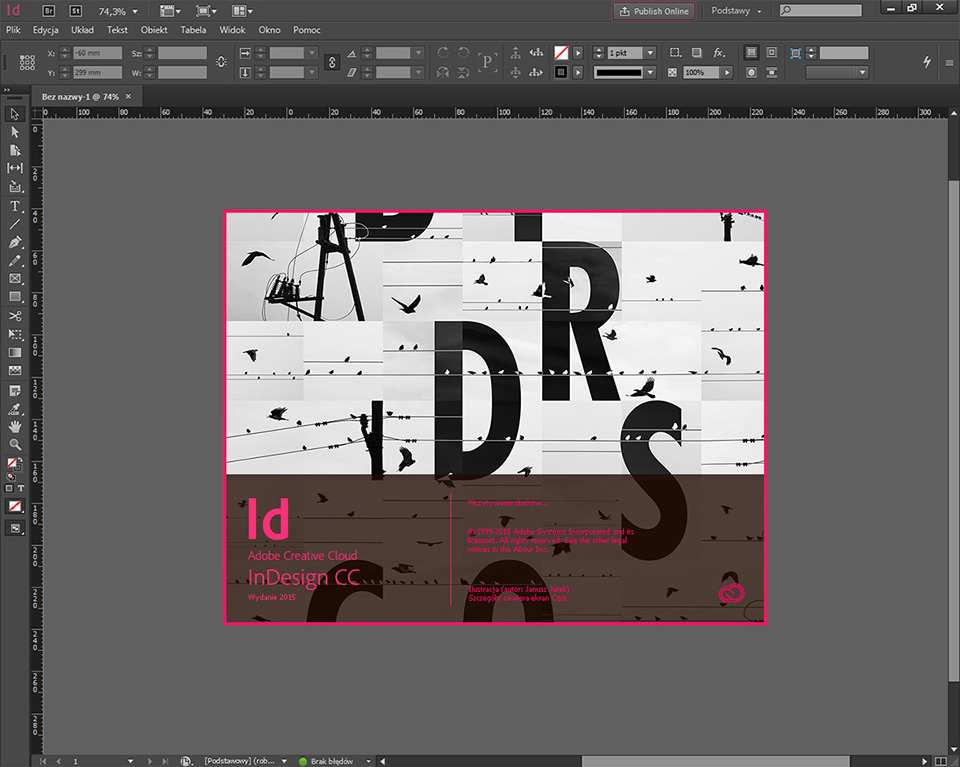The width and height of the screenshot is (960, 767).
Task: Open the Obiekt menu
Action: point(154,30)
